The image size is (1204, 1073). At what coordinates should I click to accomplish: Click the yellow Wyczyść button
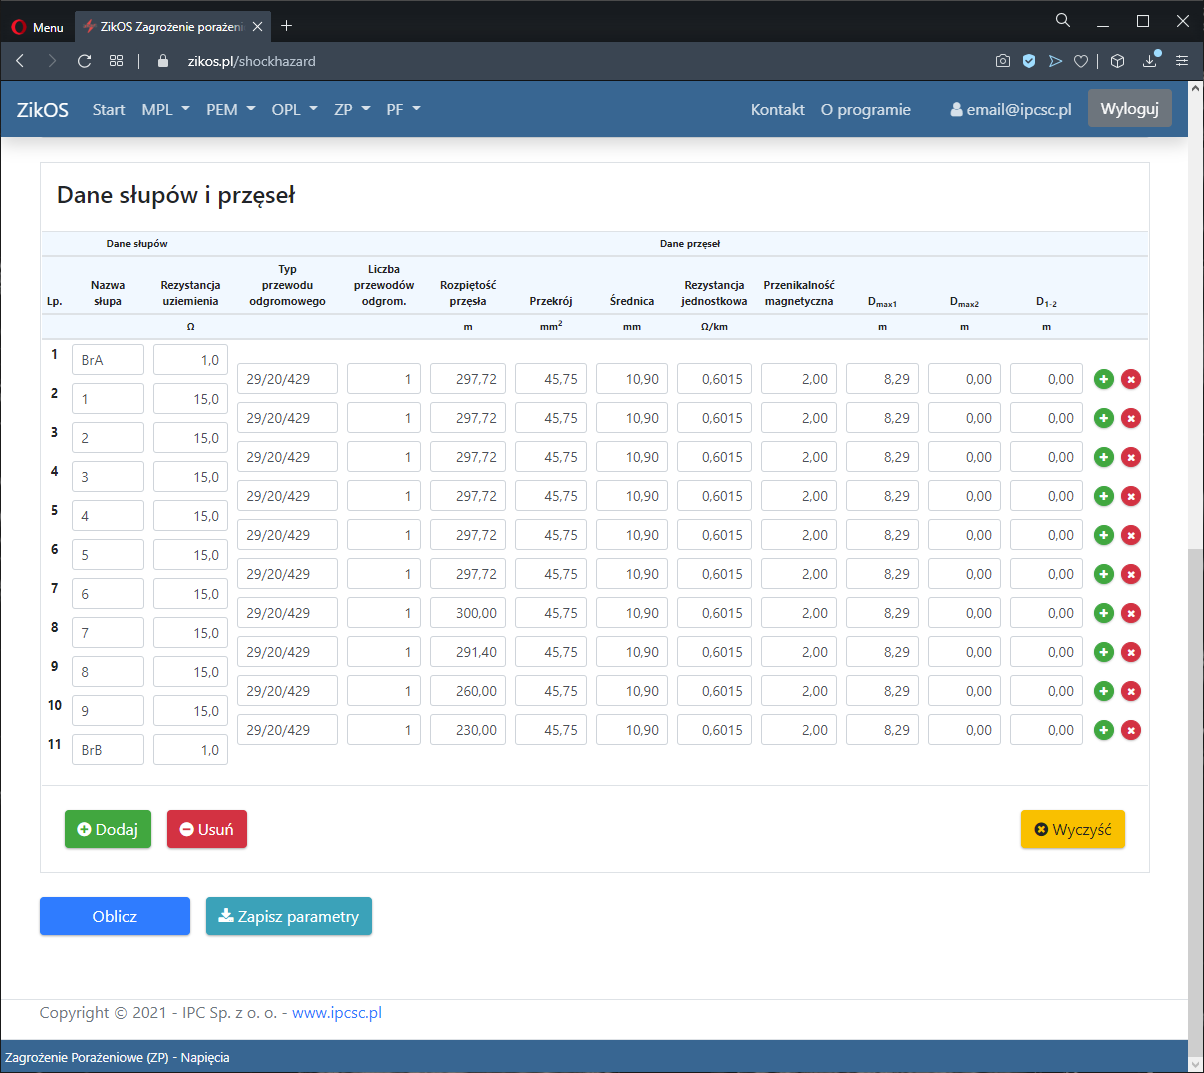tap(1072, 829)
